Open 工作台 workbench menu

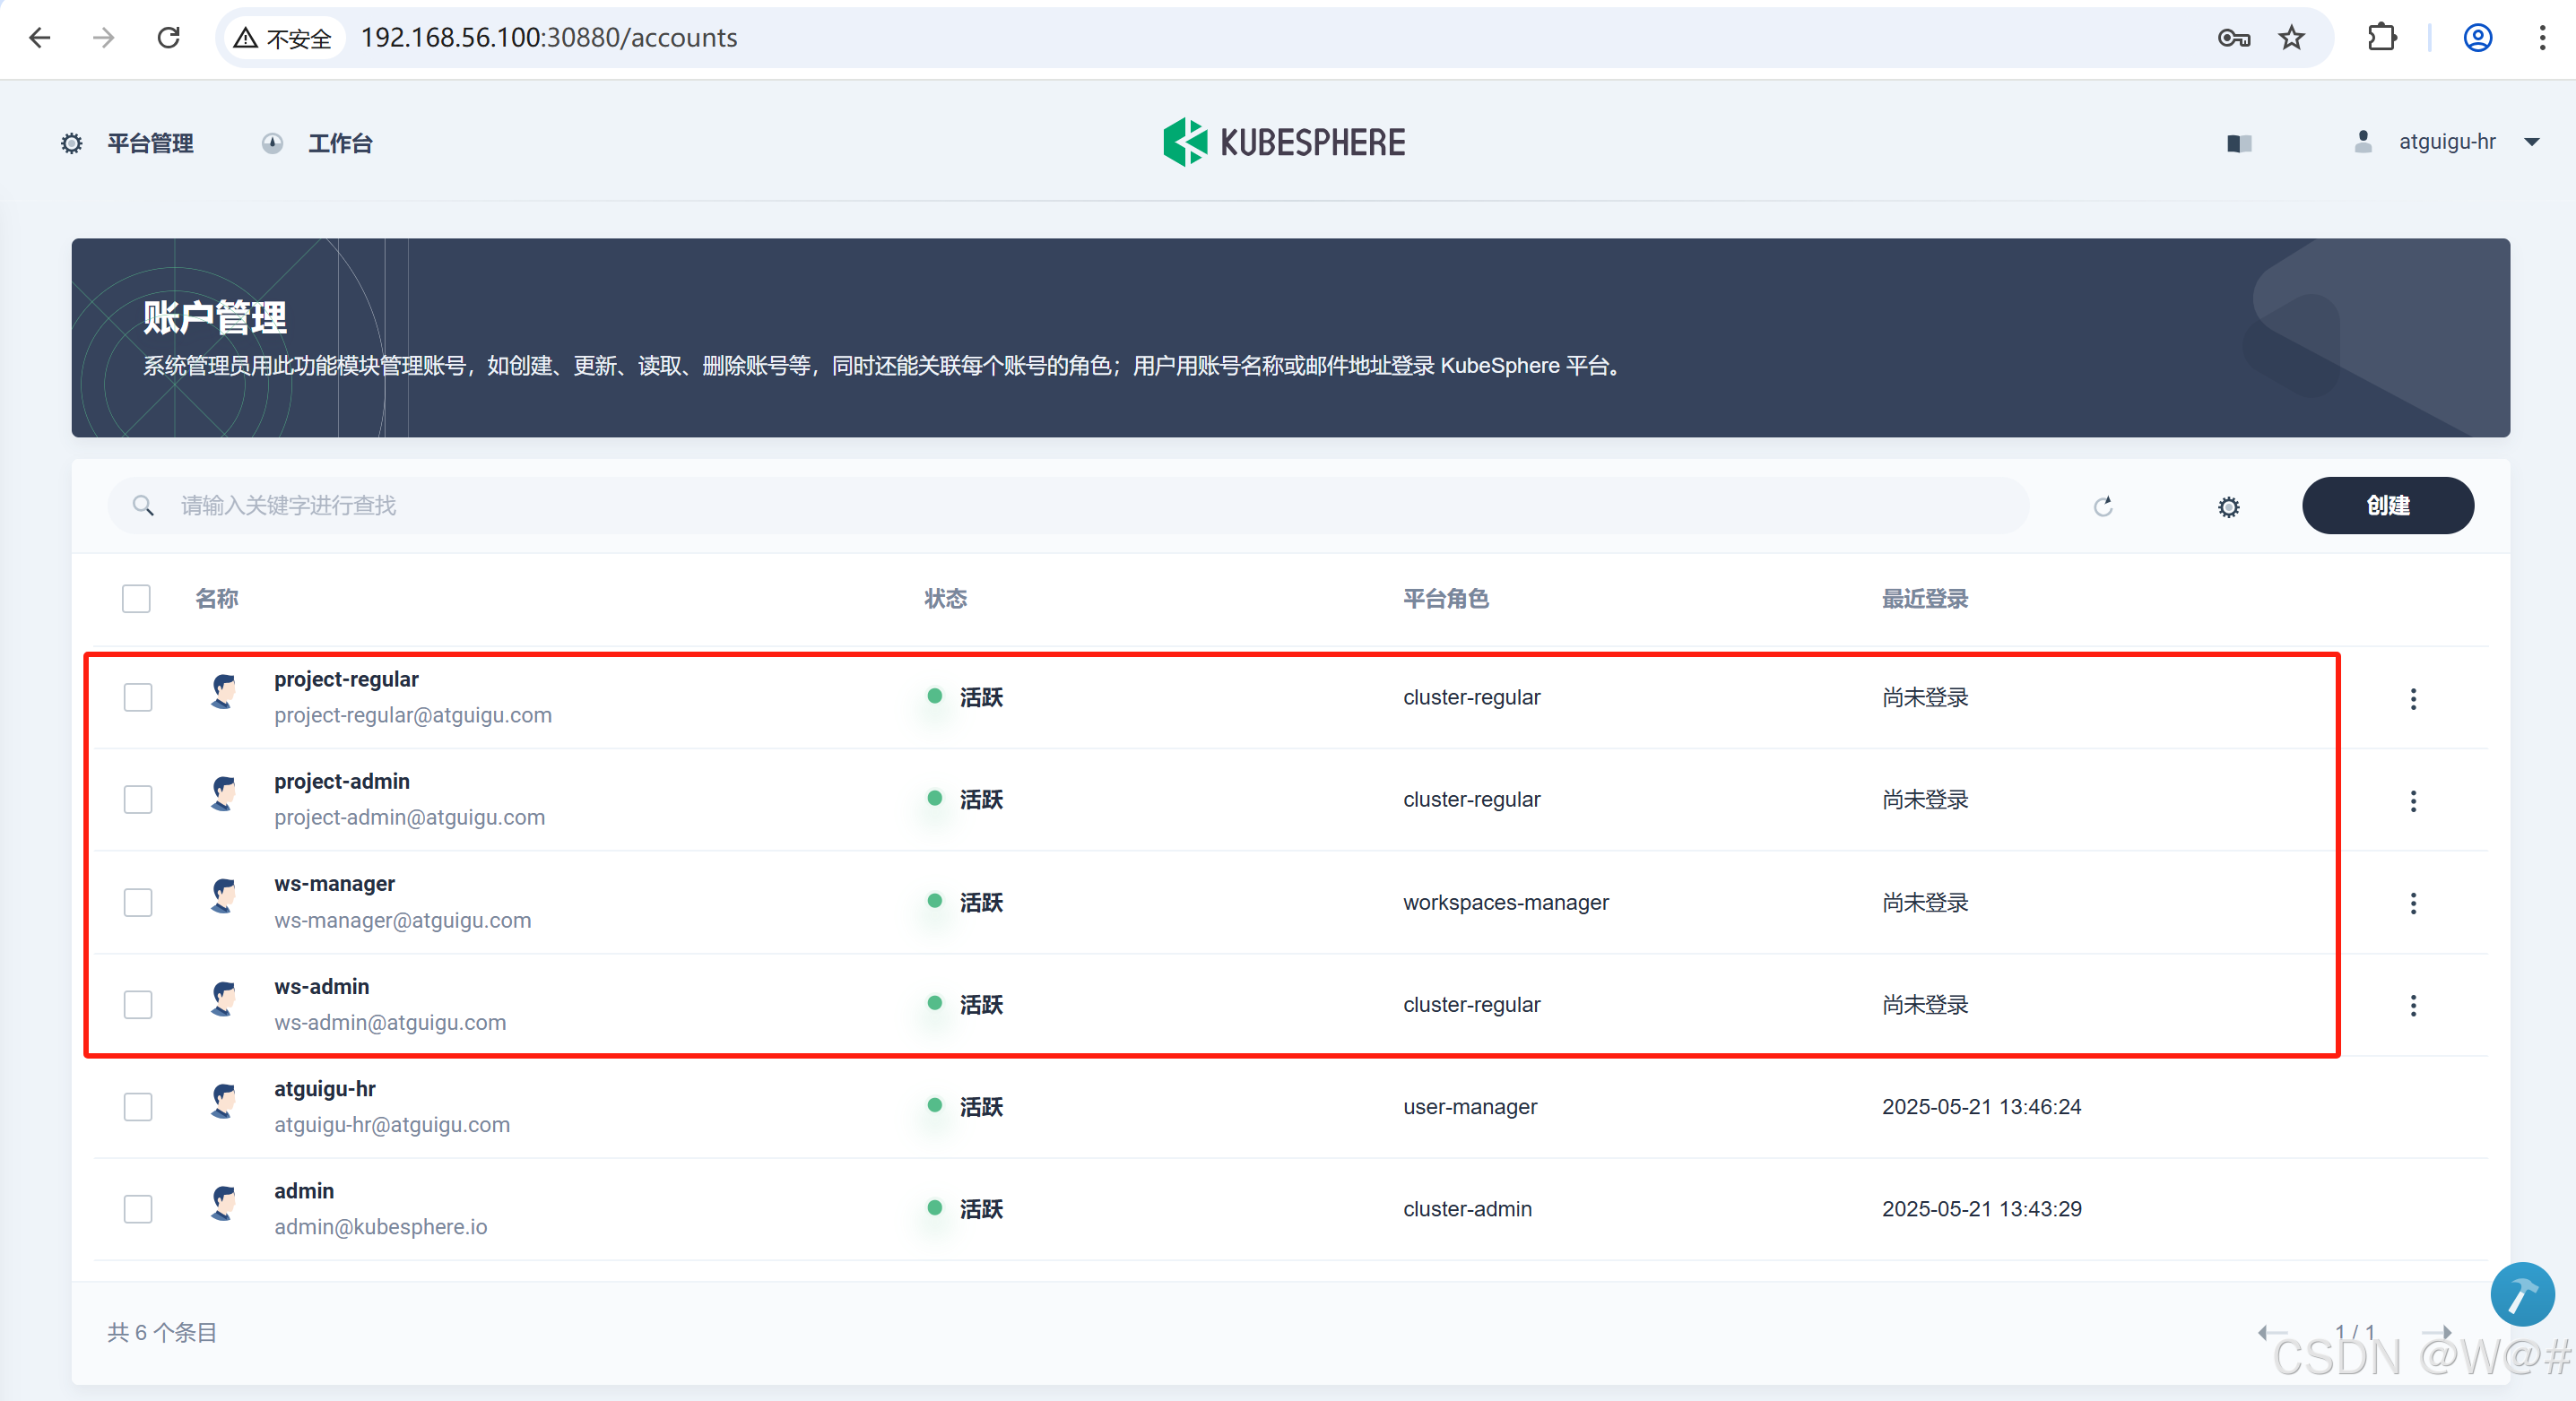tap(317, 143)
